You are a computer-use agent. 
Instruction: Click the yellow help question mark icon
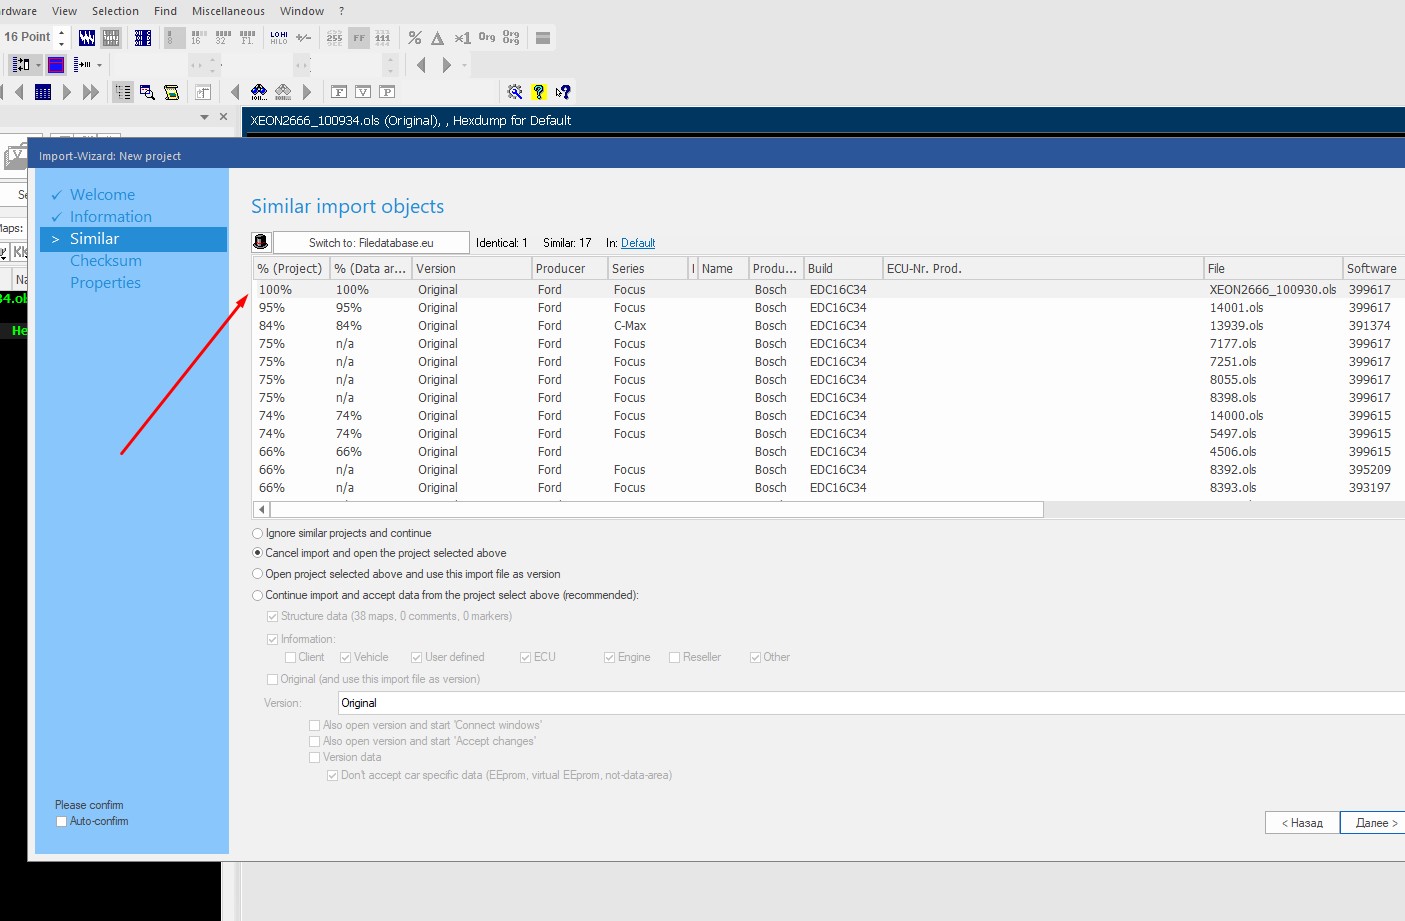pyautogui.click(x=539, y=92)
